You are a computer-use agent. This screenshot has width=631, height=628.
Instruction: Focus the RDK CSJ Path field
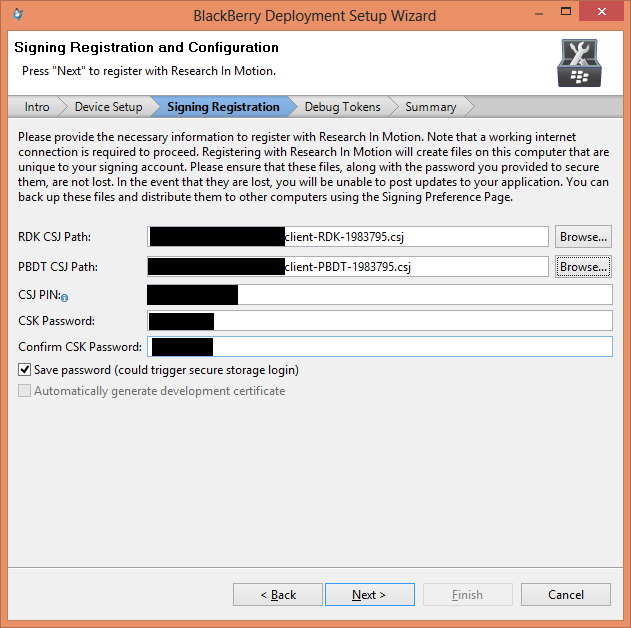[x=348, y=237]
